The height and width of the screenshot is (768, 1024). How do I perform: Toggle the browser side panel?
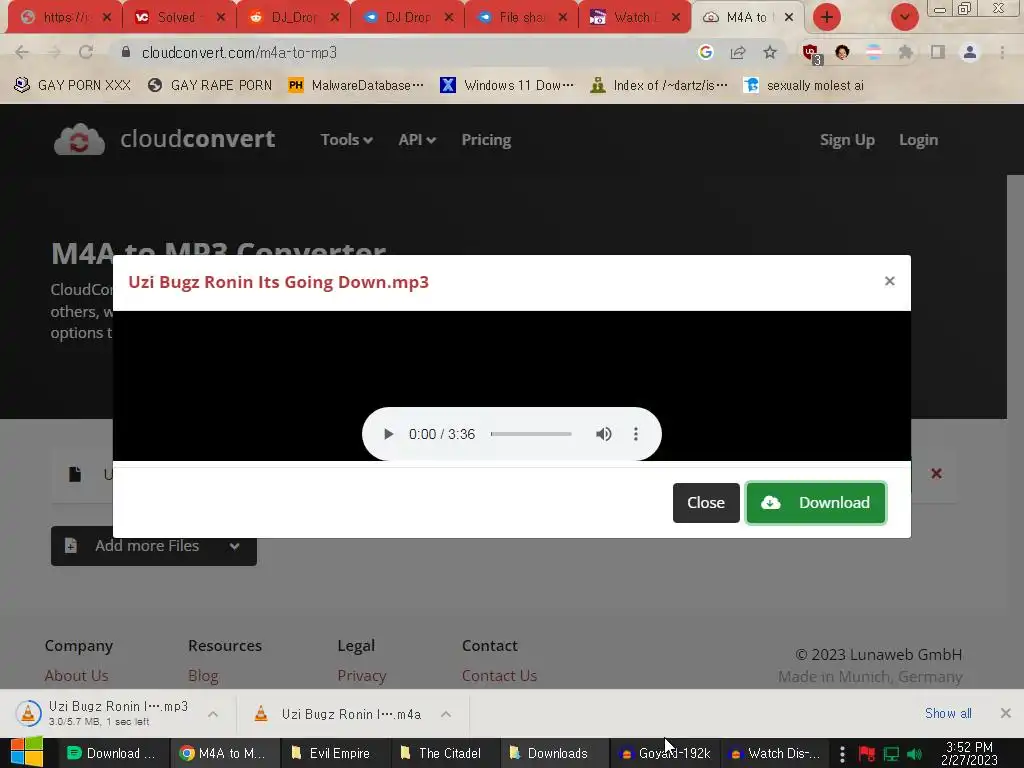(938, 52)
